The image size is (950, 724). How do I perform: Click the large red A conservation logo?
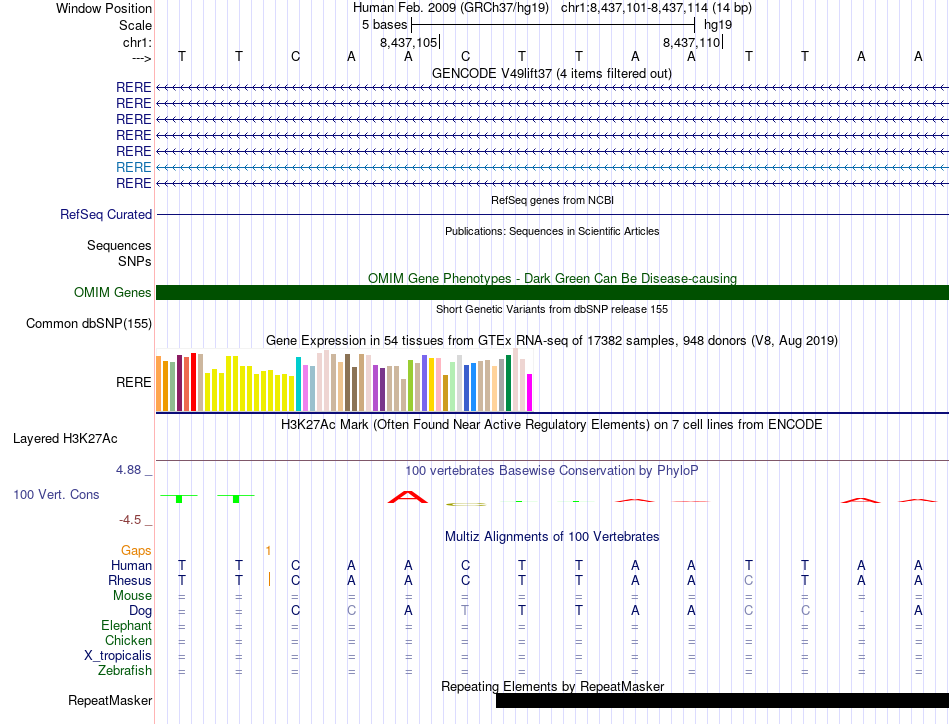[x=408, y=497]
